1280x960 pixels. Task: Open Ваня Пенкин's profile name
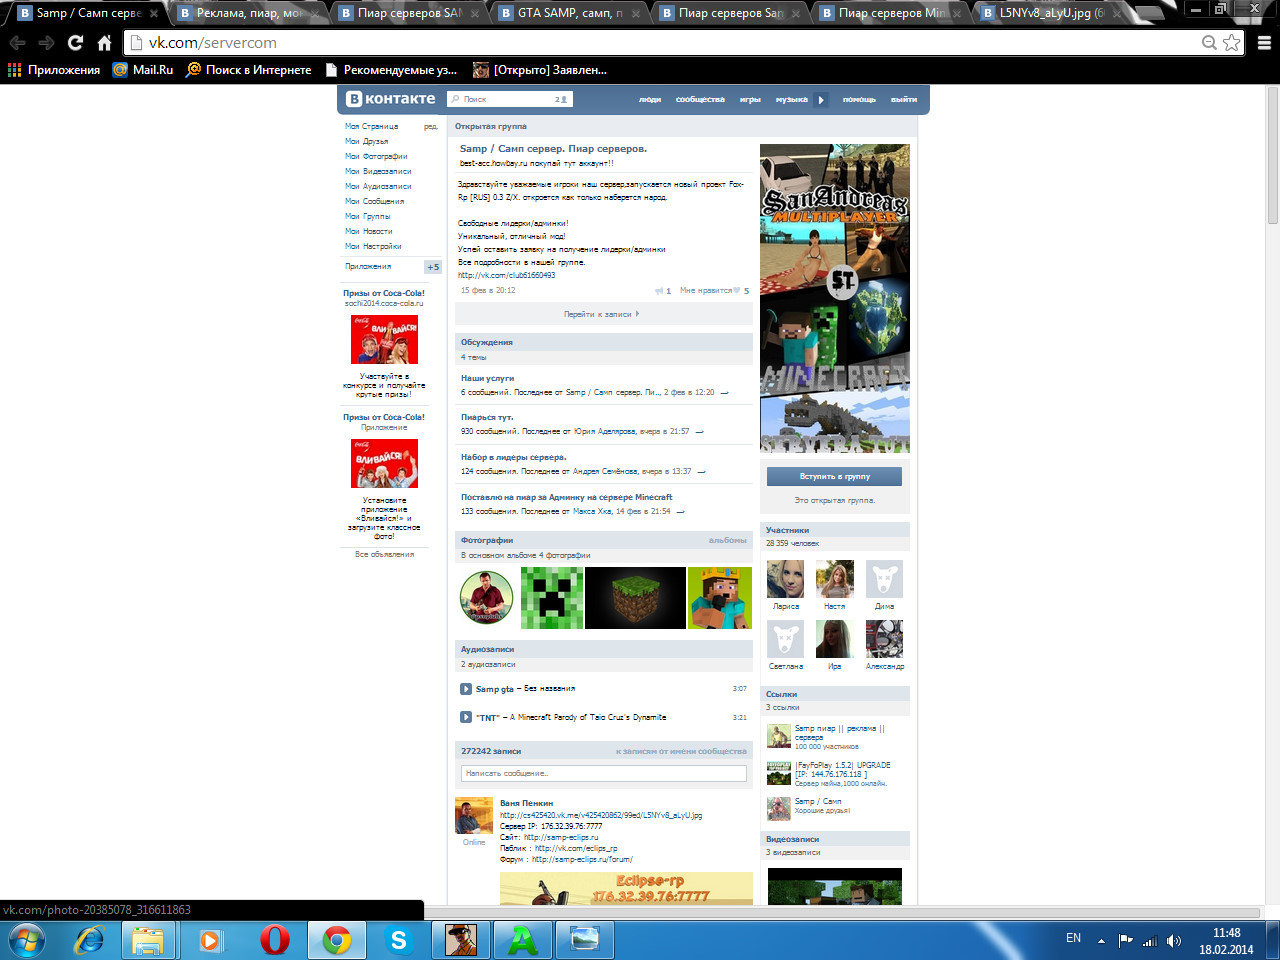click(x=526, y=803)
